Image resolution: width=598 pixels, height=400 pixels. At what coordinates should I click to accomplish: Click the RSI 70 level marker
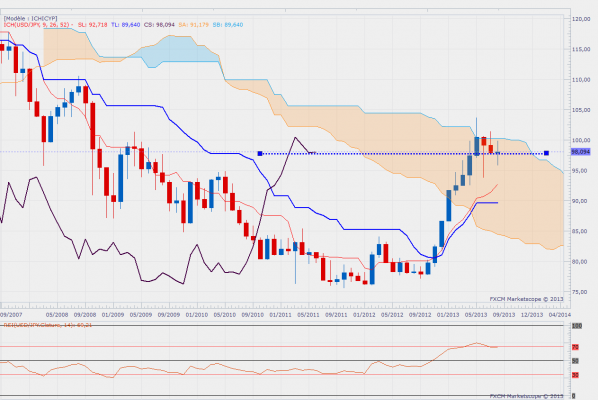[575, 347]
